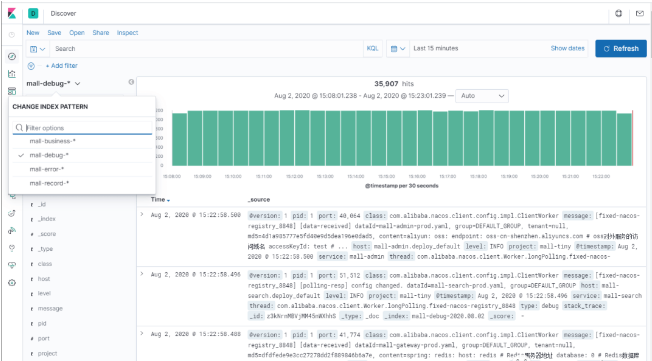Focus the Search query input
Image resolution: width=652 pixels, height=361 pixels.
click(x=207, y=49)
